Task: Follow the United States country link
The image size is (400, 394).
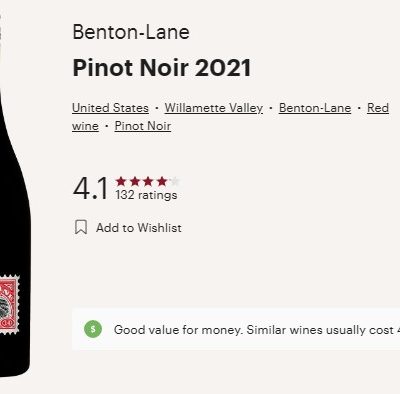Action: coord(110,108)
